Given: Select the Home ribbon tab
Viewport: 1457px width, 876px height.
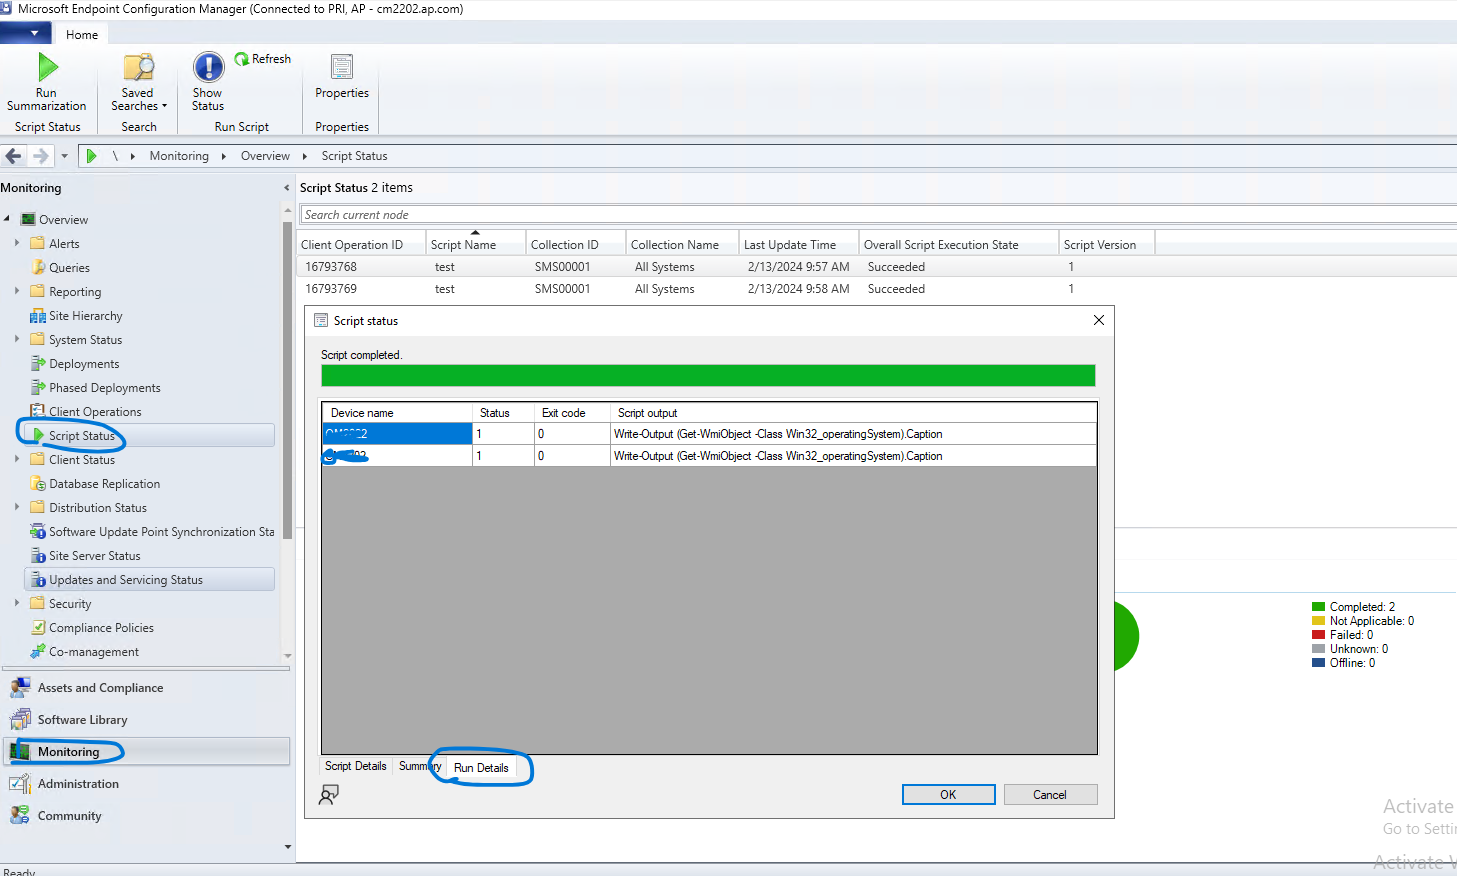Looking at the screenshot, I should (x=82, y=34).
